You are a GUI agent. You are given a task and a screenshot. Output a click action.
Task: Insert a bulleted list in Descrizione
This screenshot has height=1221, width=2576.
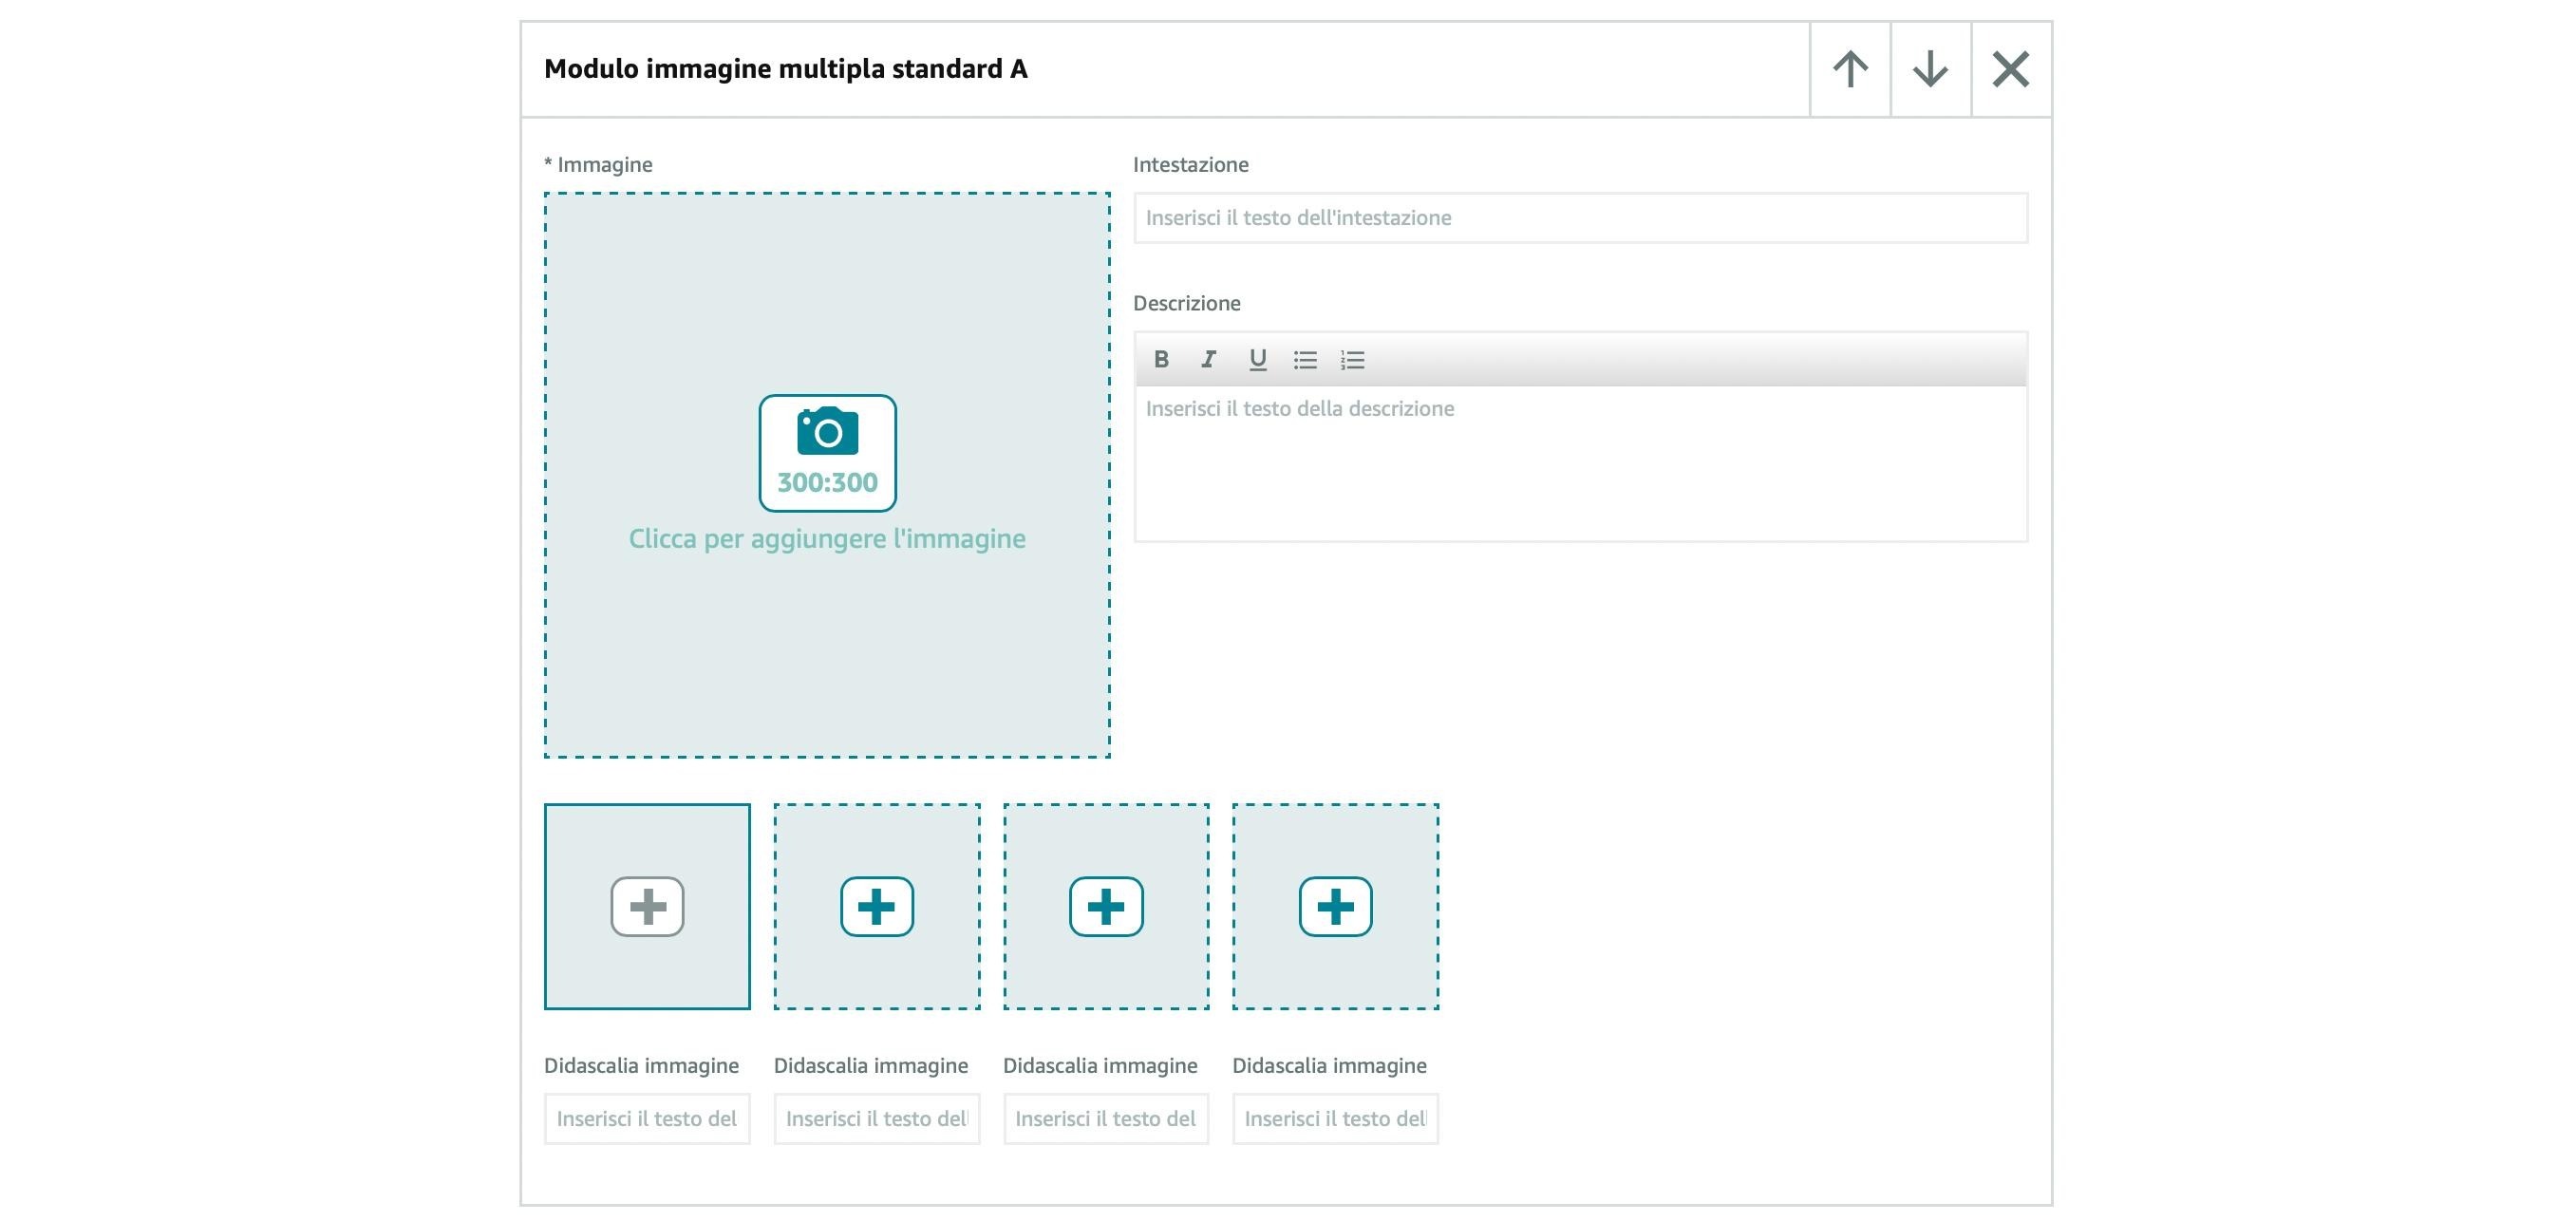tap(1305, 359)
